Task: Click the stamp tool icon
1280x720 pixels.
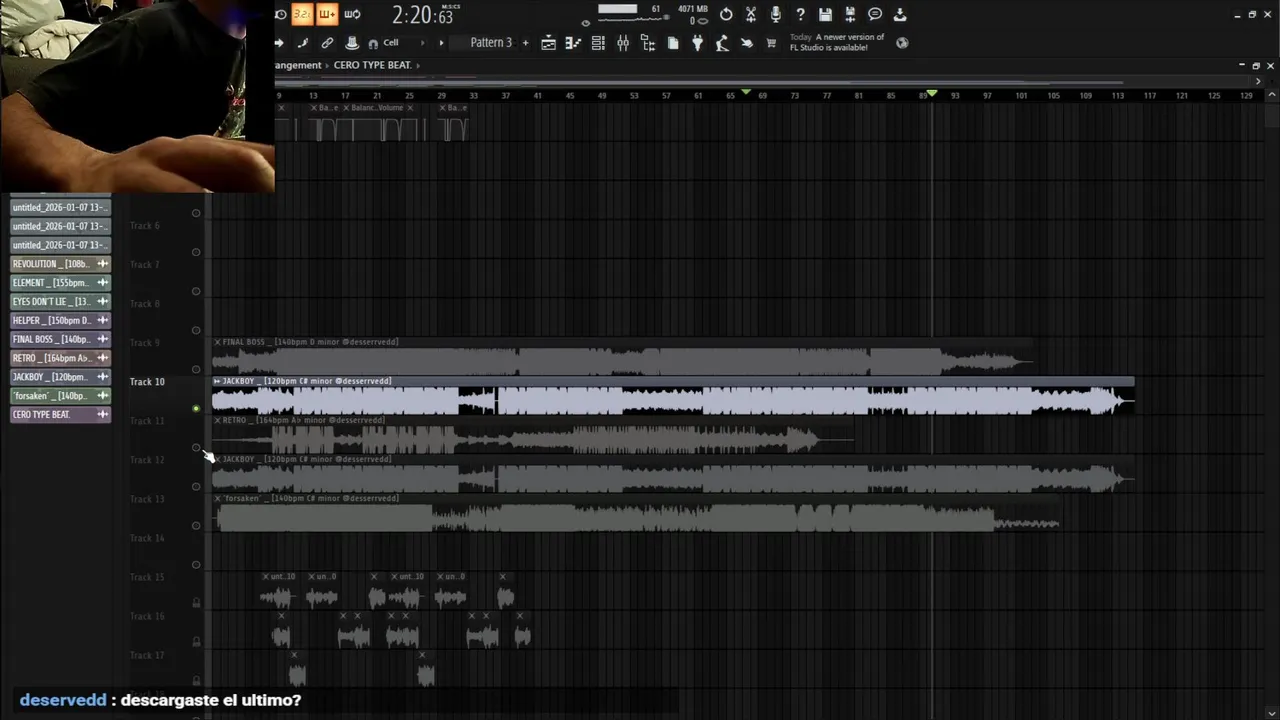Action: 352,43
